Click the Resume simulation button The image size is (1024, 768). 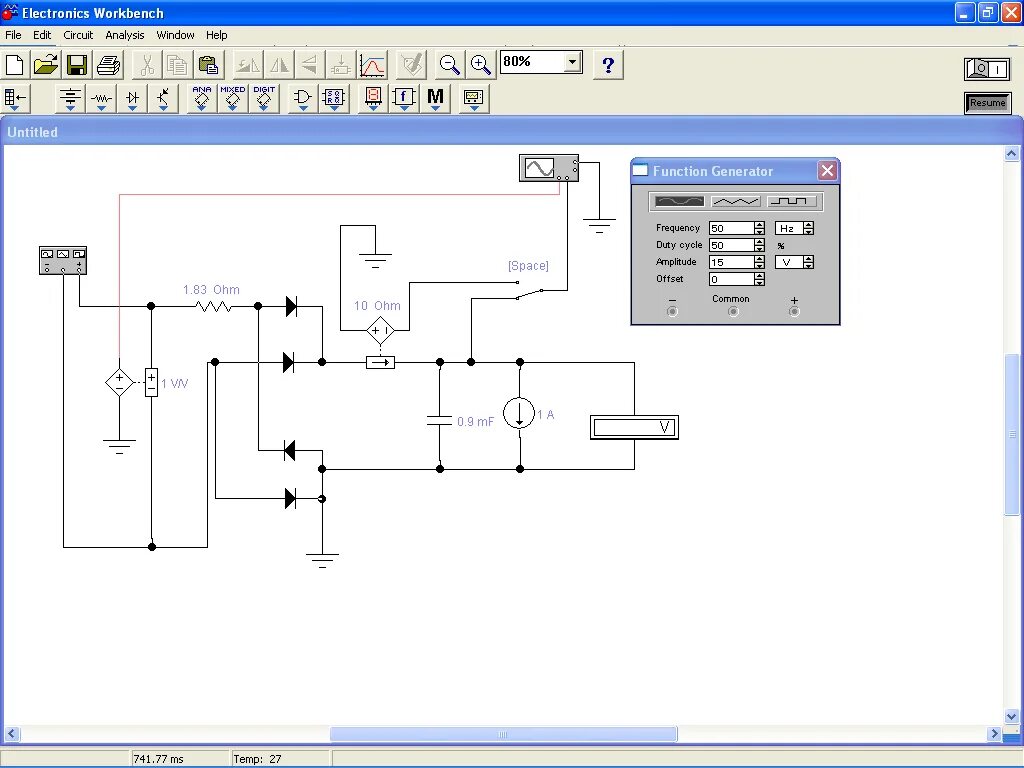(987, 103)
